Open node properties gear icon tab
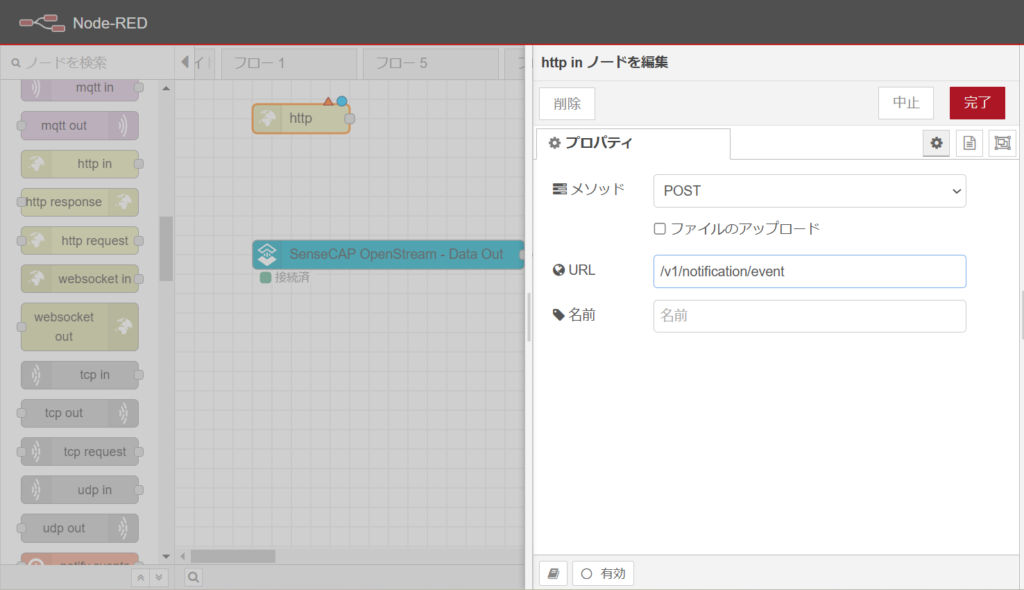 [936, 143]
